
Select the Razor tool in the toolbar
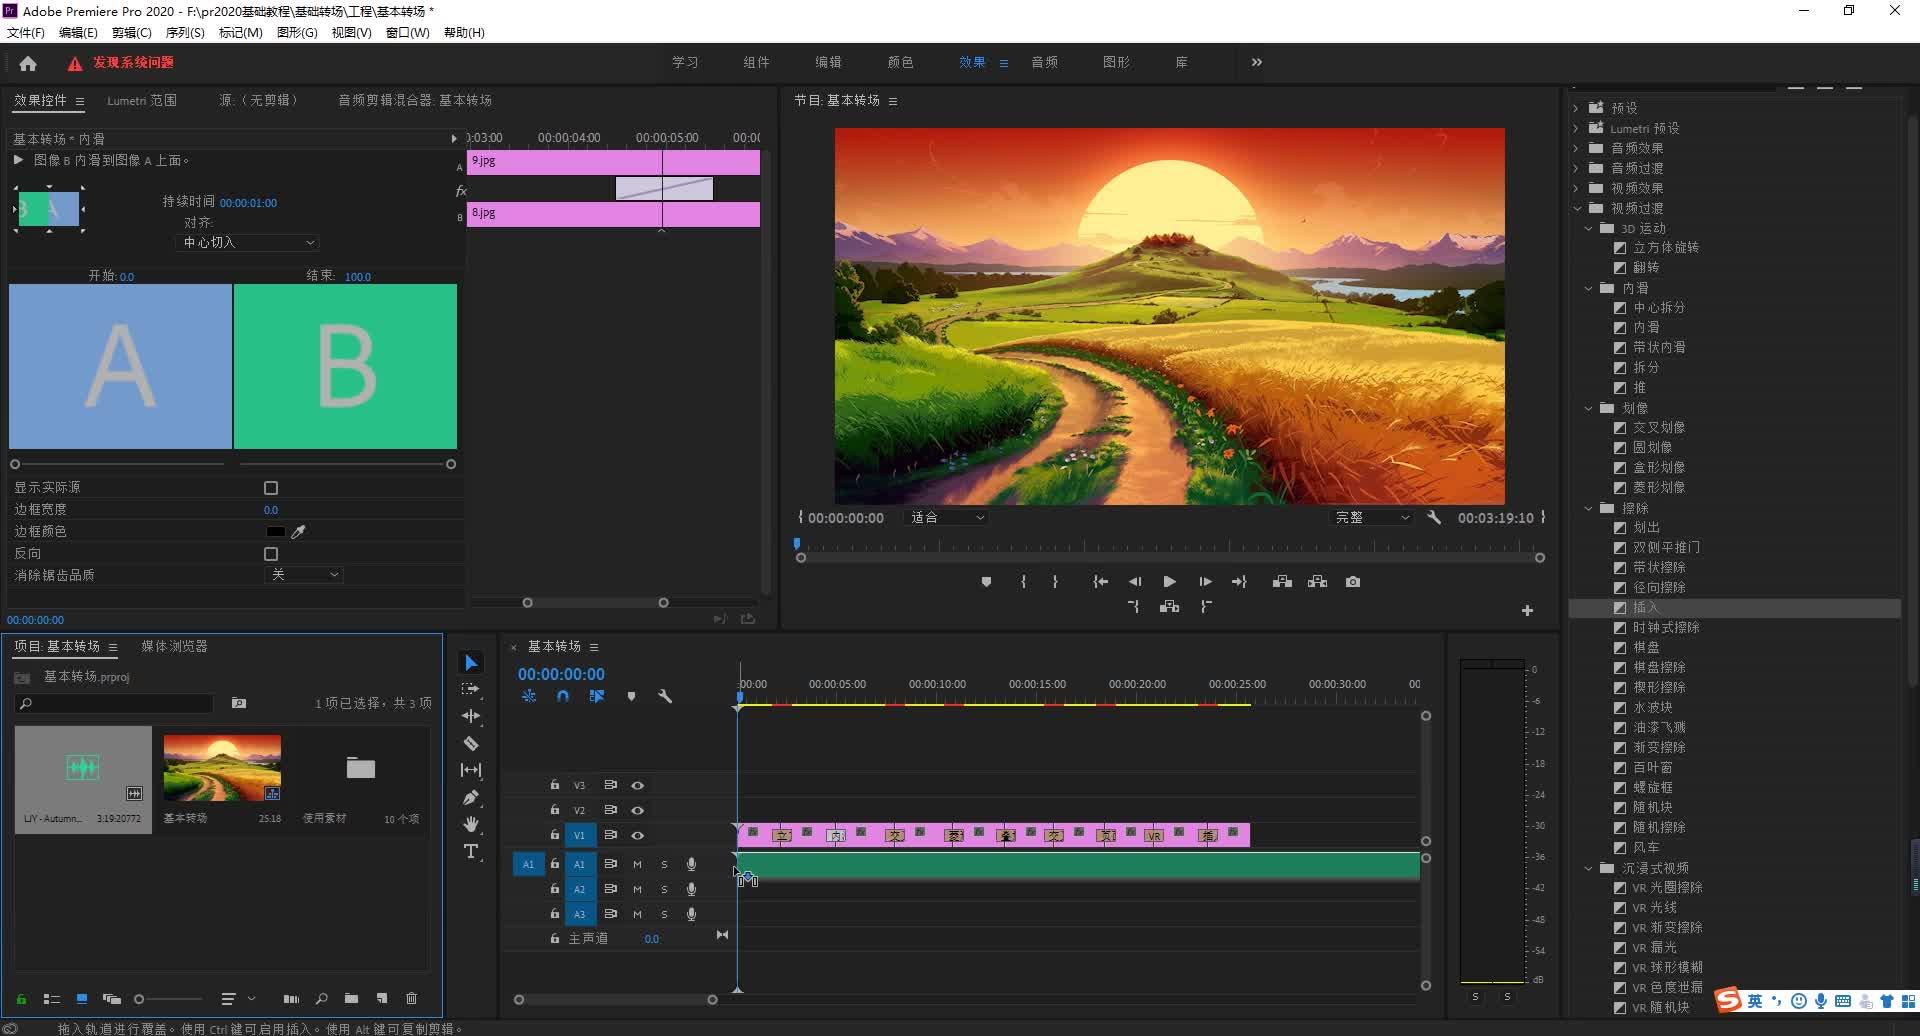(x=471, y=743)
